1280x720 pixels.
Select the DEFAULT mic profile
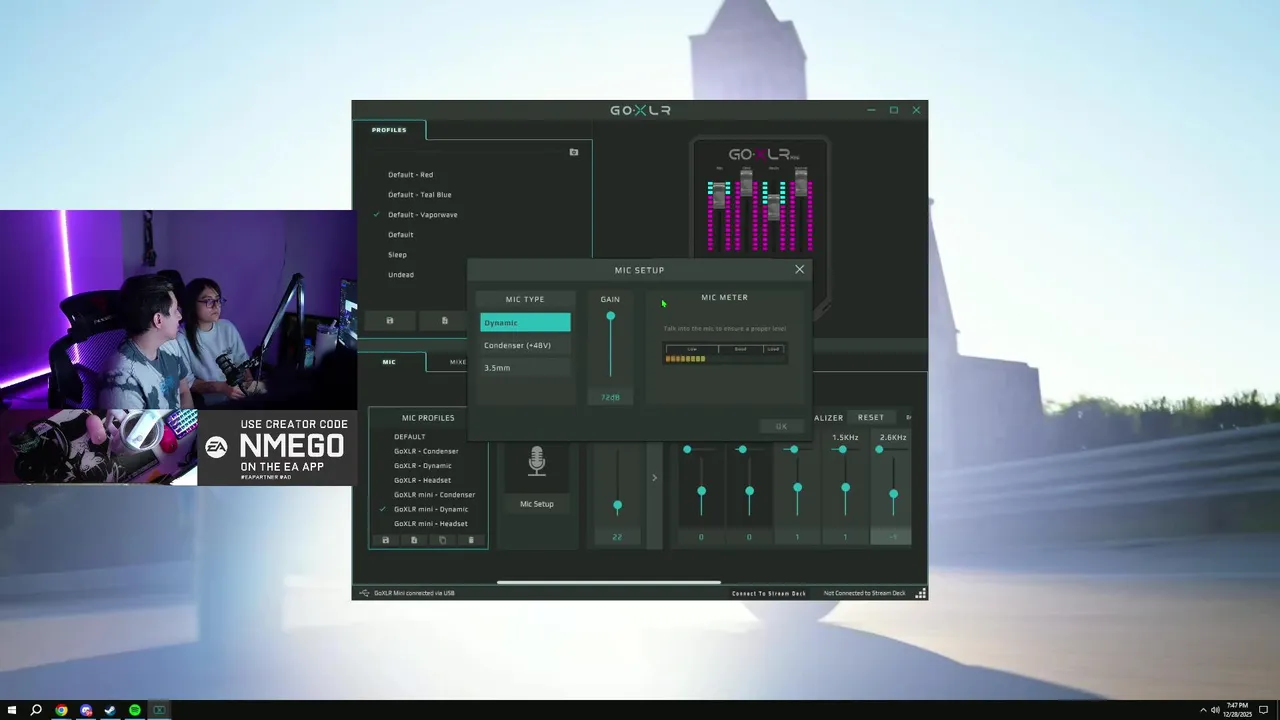coord(409,437)
